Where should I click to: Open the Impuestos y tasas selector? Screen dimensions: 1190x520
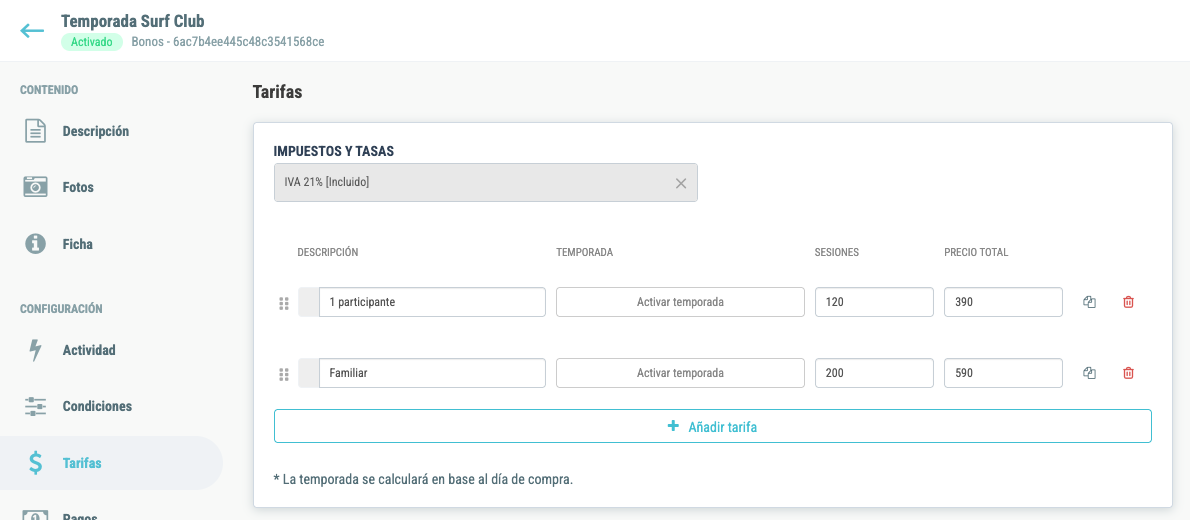coord(486,183)
